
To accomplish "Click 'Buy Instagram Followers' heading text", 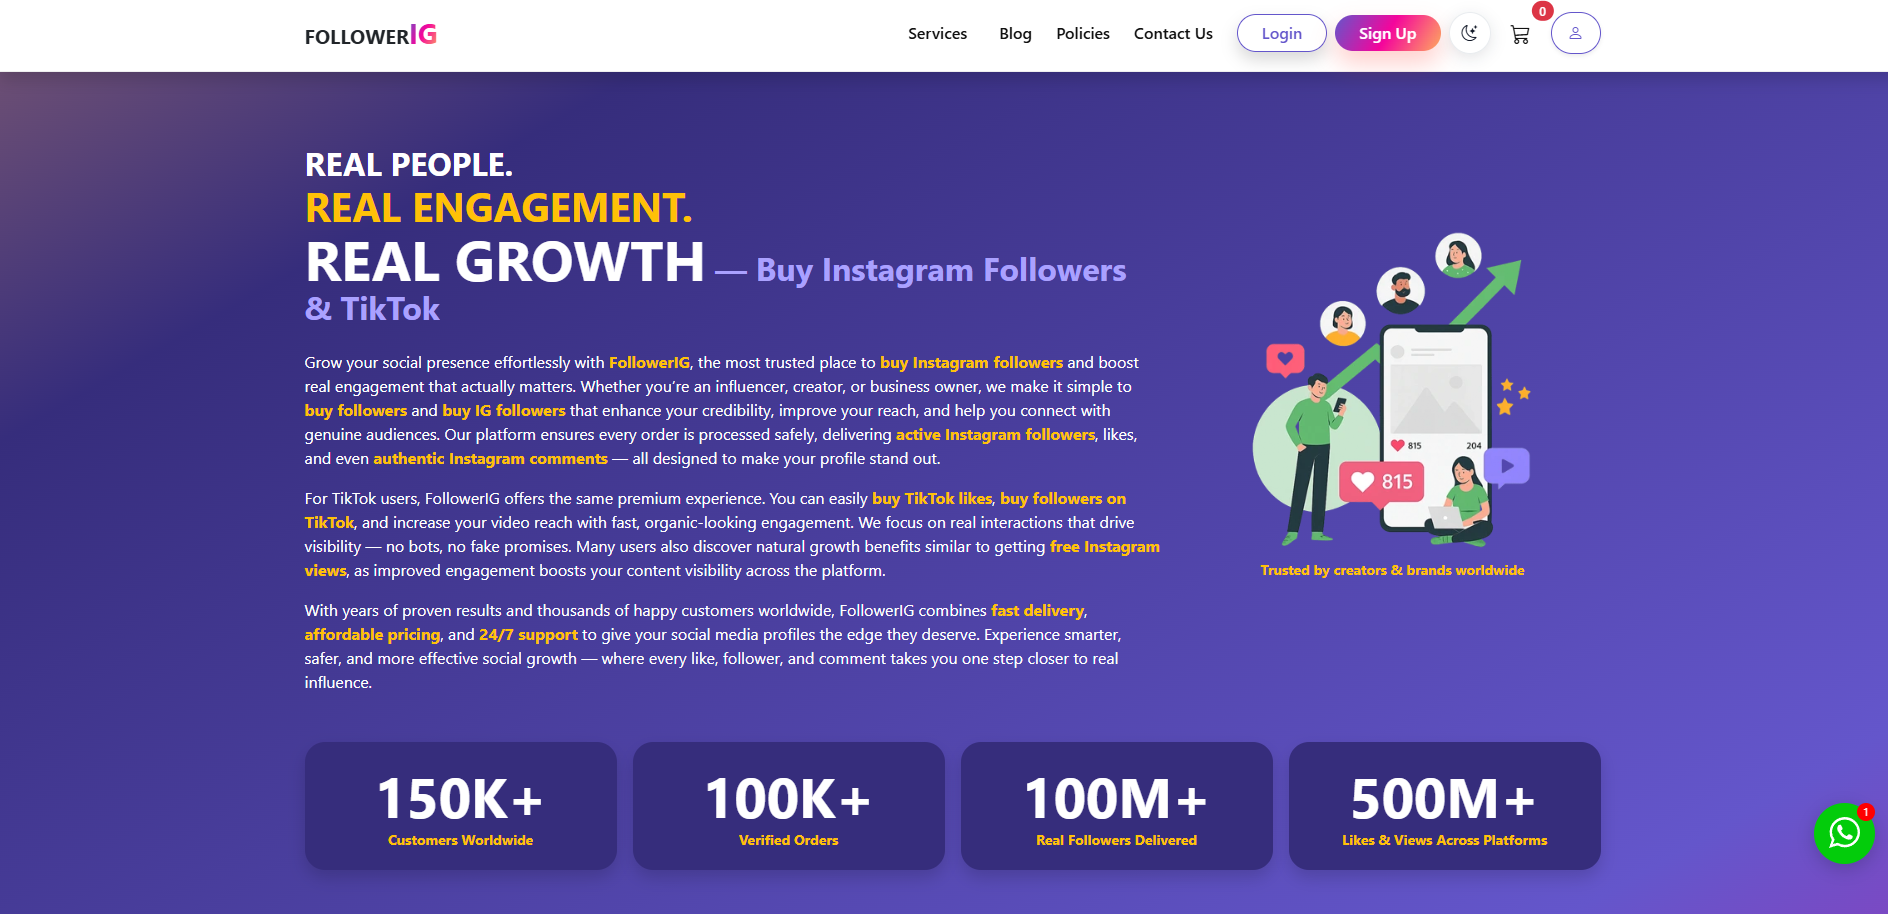I will tap(941, 270).
